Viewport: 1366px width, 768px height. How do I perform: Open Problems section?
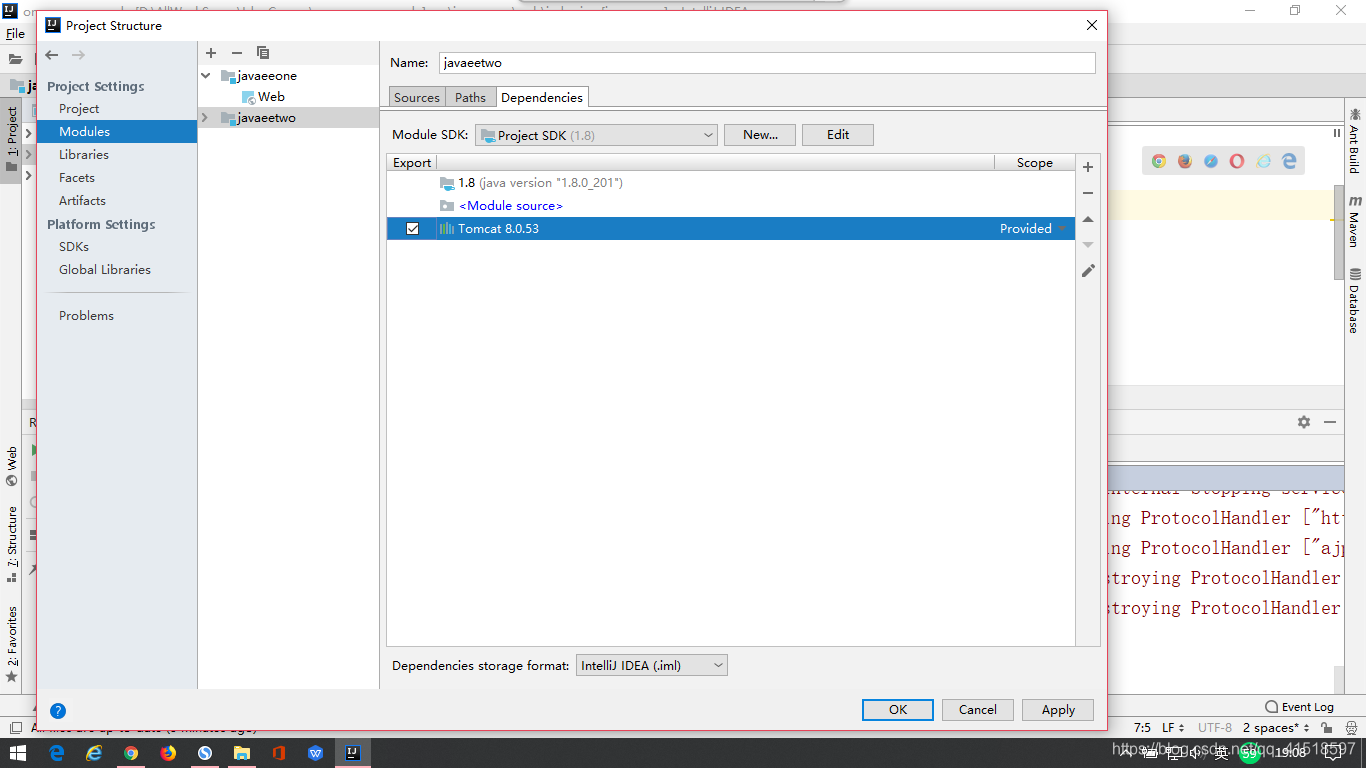click(86, 316)
